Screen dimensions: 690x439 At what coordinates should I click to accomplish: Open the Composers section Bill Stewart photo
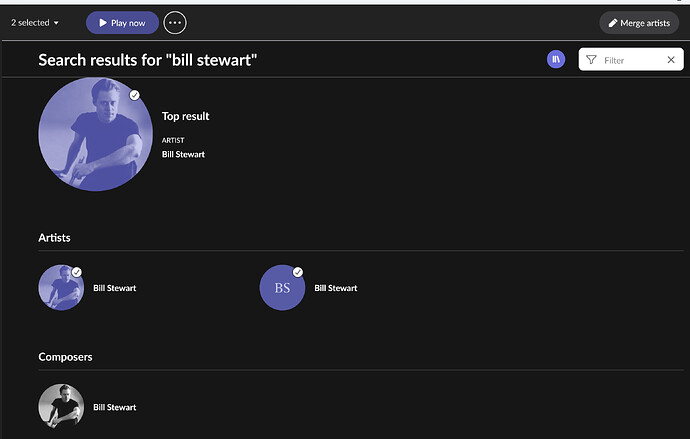61,407
